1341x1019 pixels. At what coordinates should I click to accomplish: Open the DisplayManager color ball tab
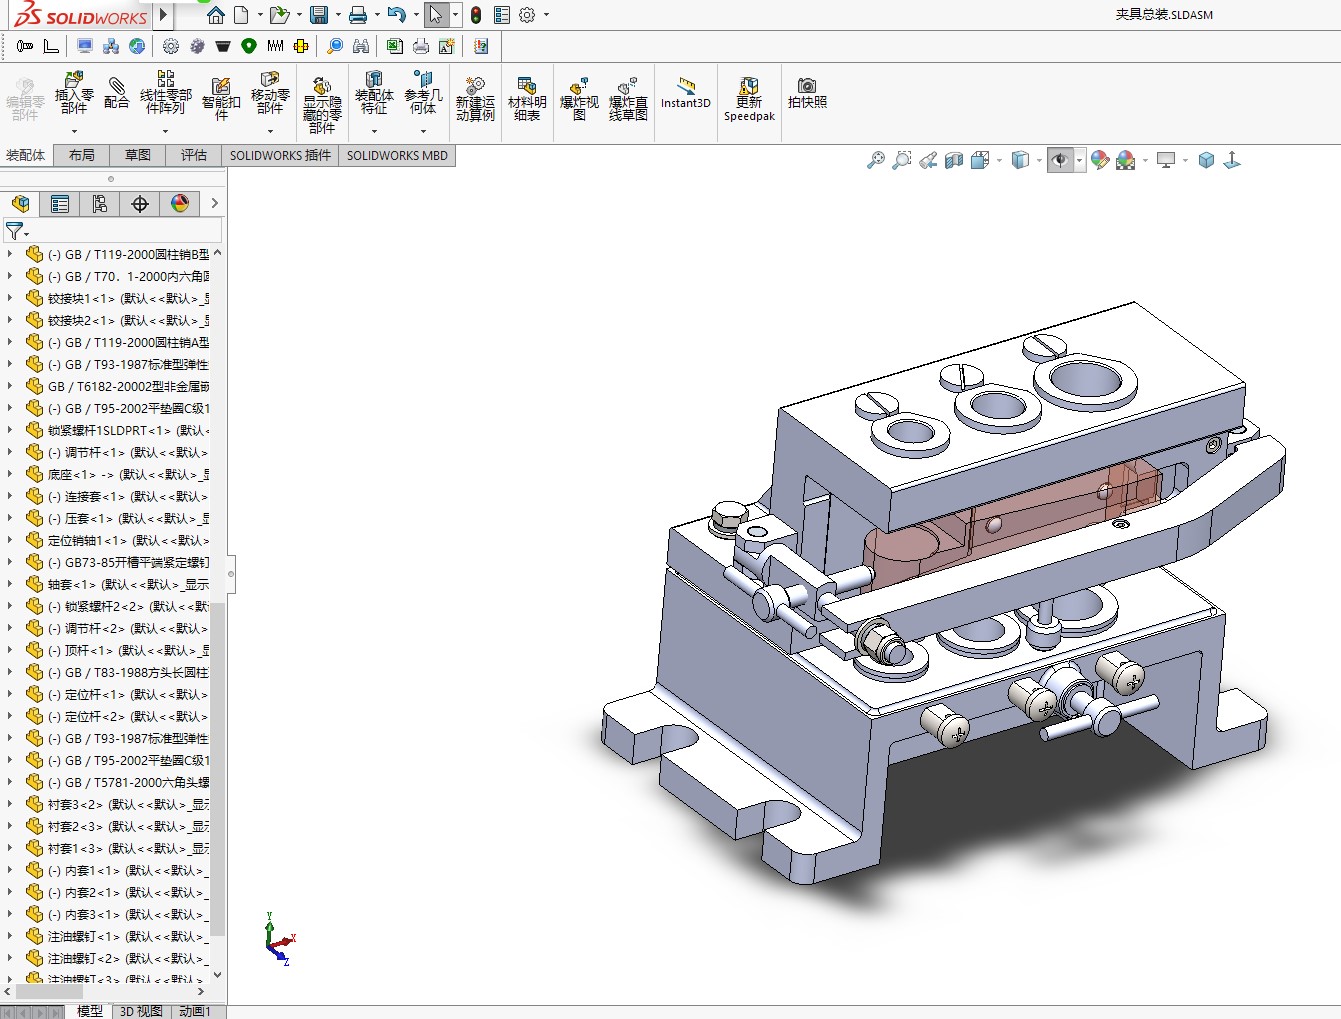pyautogui.click(x=180, y=204)
